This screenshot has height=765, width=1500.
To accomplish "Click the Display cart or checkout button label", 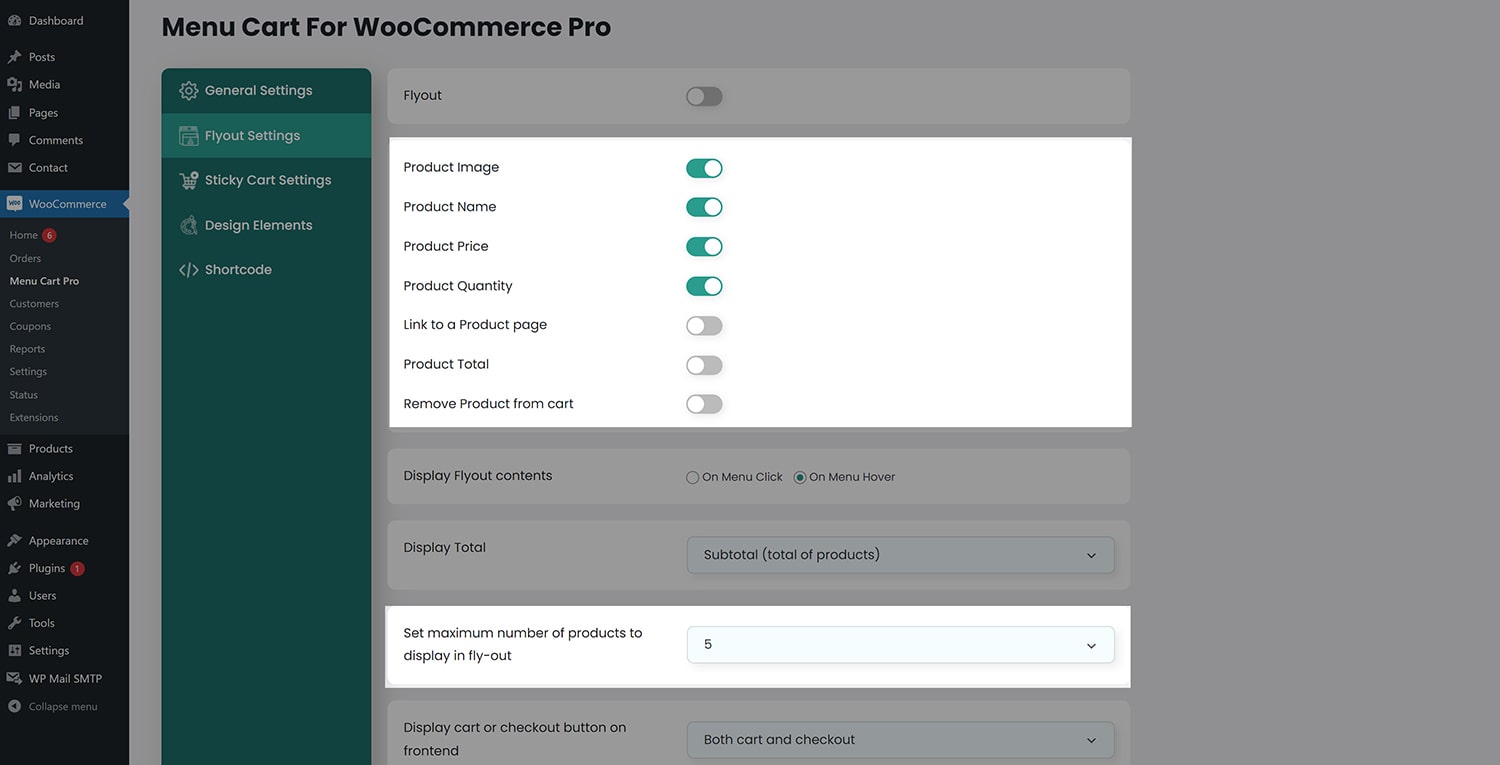I will click(515, 739).
